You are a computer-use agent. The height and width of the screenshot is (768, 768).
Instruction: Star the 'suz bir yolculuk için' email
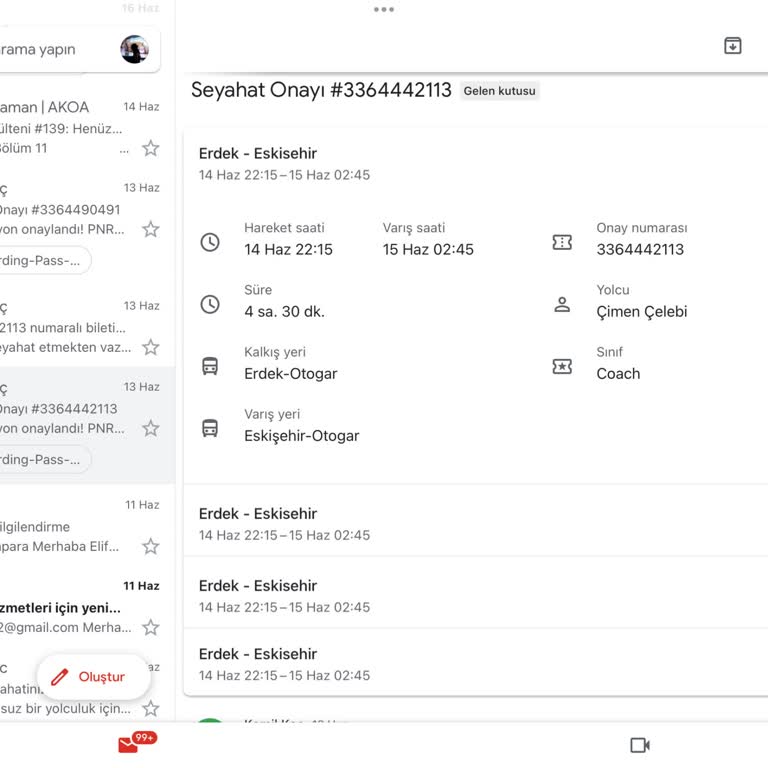(x=150, y=708)
